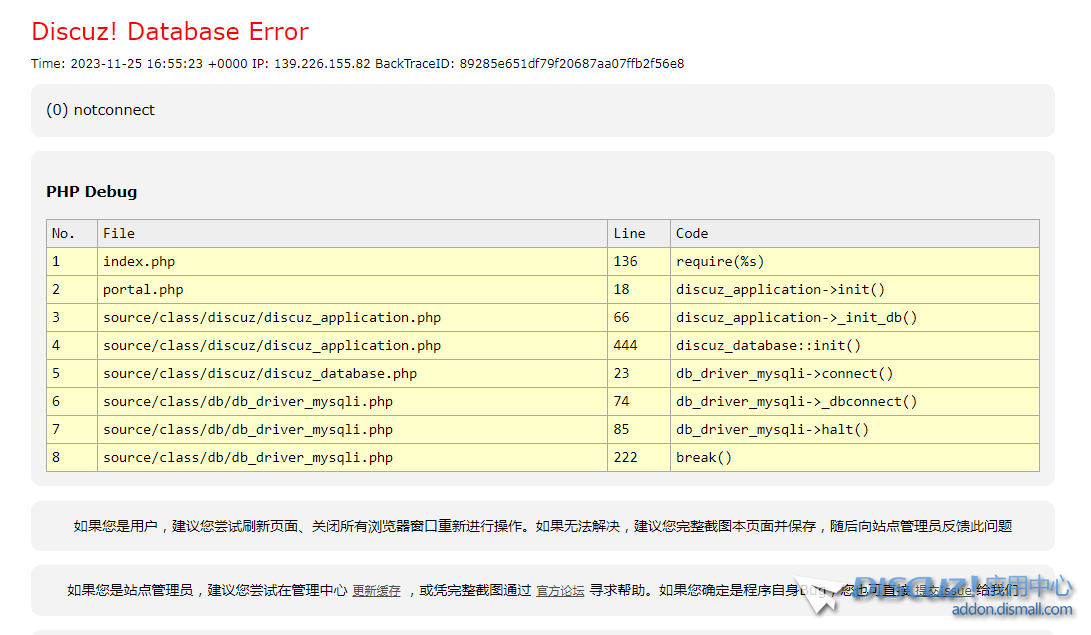Click the db_driver_mysqli.php cell in row 7
The image size is (1091, 635).
[352, 430]
